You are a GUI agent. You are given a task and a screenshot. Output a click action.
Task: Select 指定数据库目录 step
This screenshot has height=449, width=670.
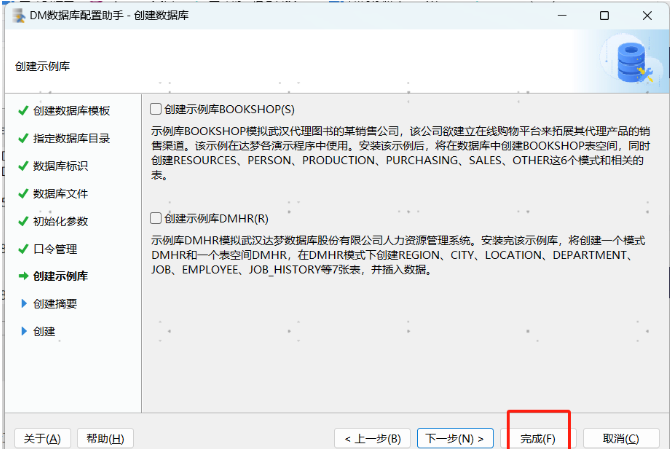point(71,138)
